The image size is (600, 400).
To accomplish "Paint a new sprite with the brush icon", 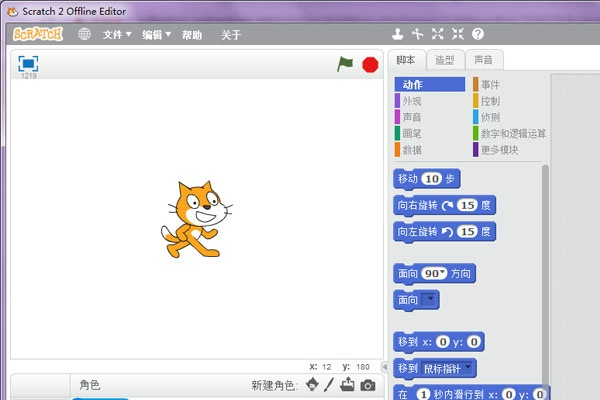I will [329, 385].
